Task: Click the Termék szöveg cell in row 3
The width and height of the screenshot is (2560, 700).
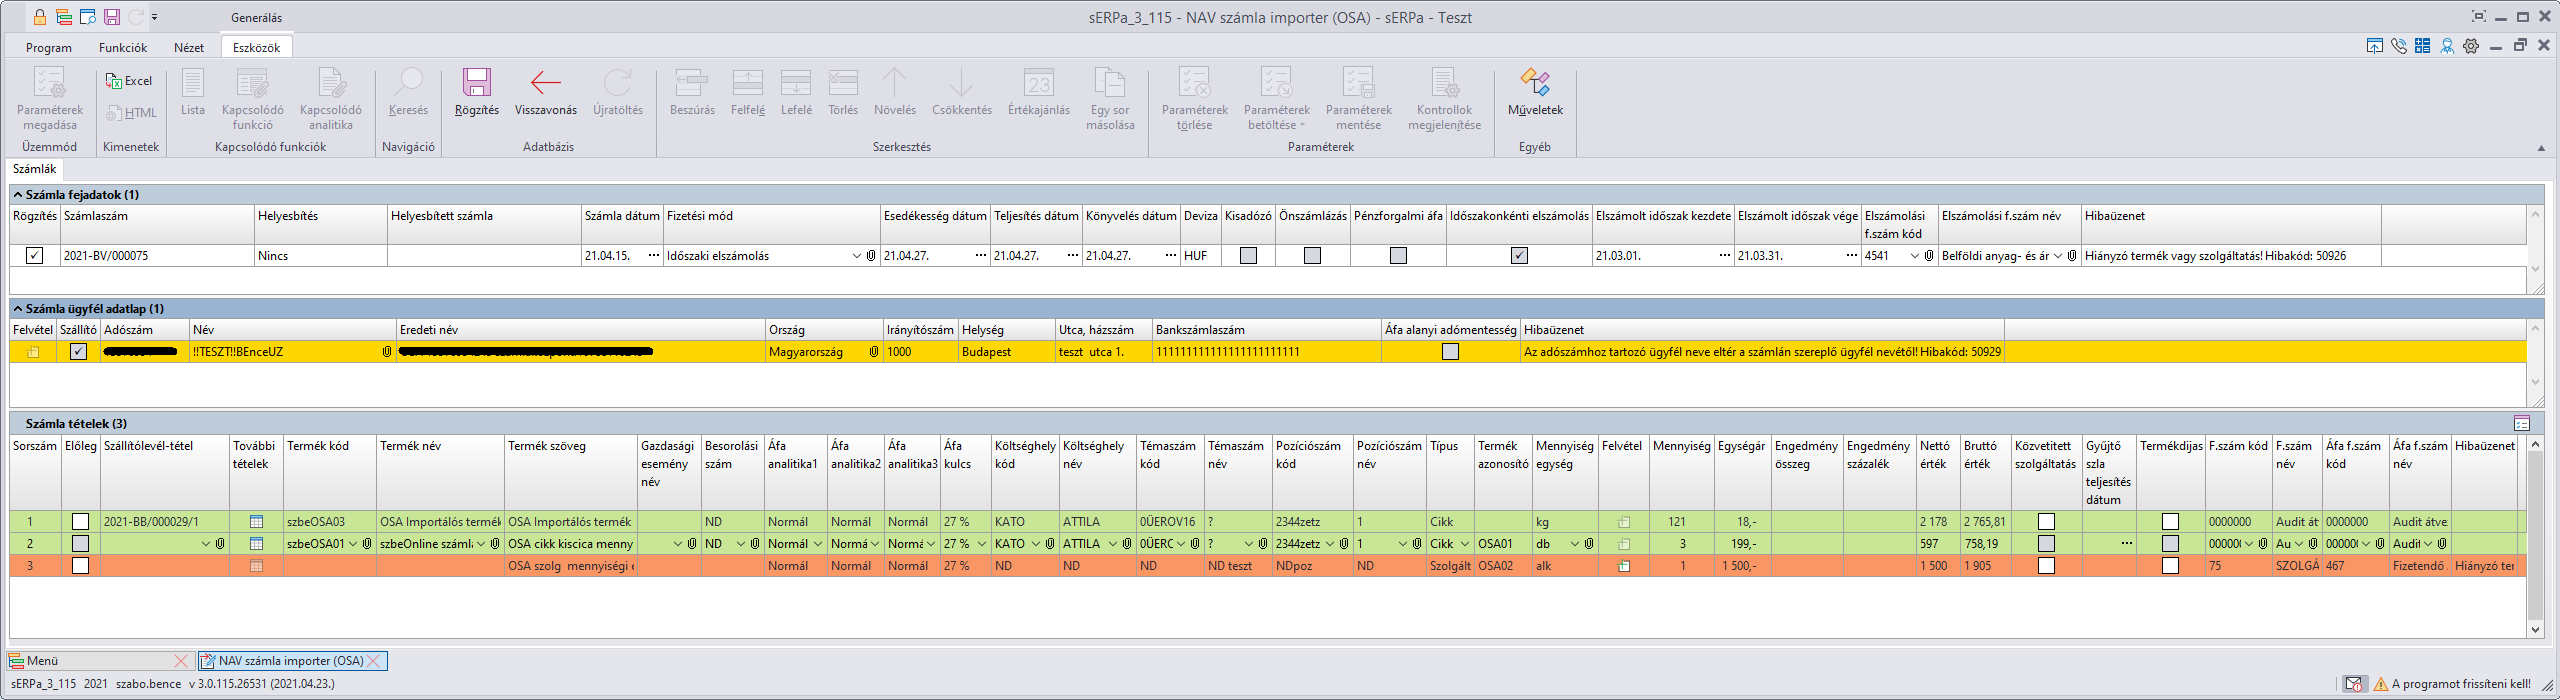Action: (570, 566)
